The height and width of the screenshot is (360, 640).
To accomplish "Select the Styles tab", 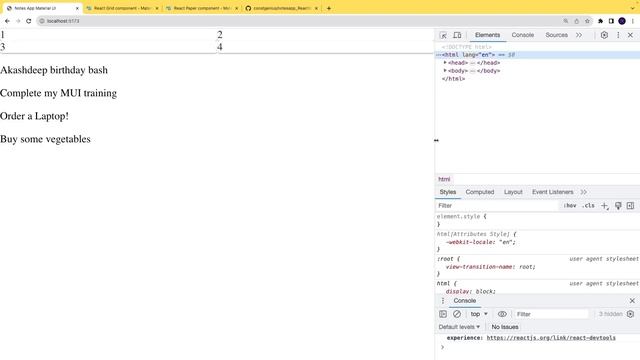I will click(448, 192).
